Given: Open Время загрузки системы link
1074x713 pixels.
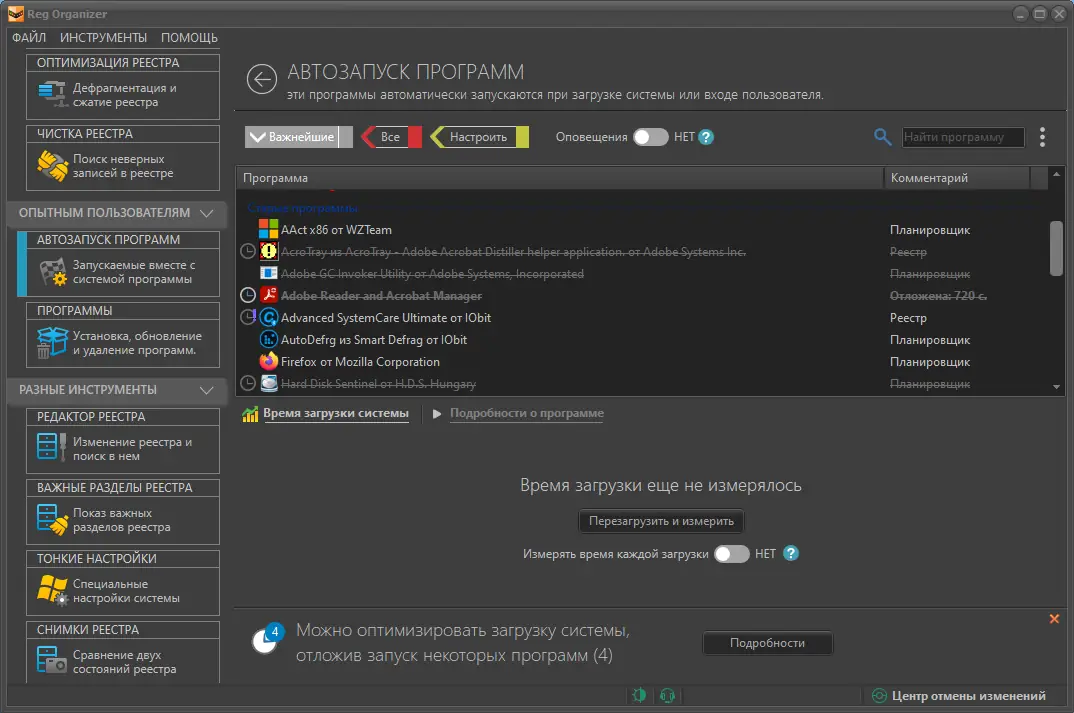Looking at the screenshot, I should tap(336, 414).
